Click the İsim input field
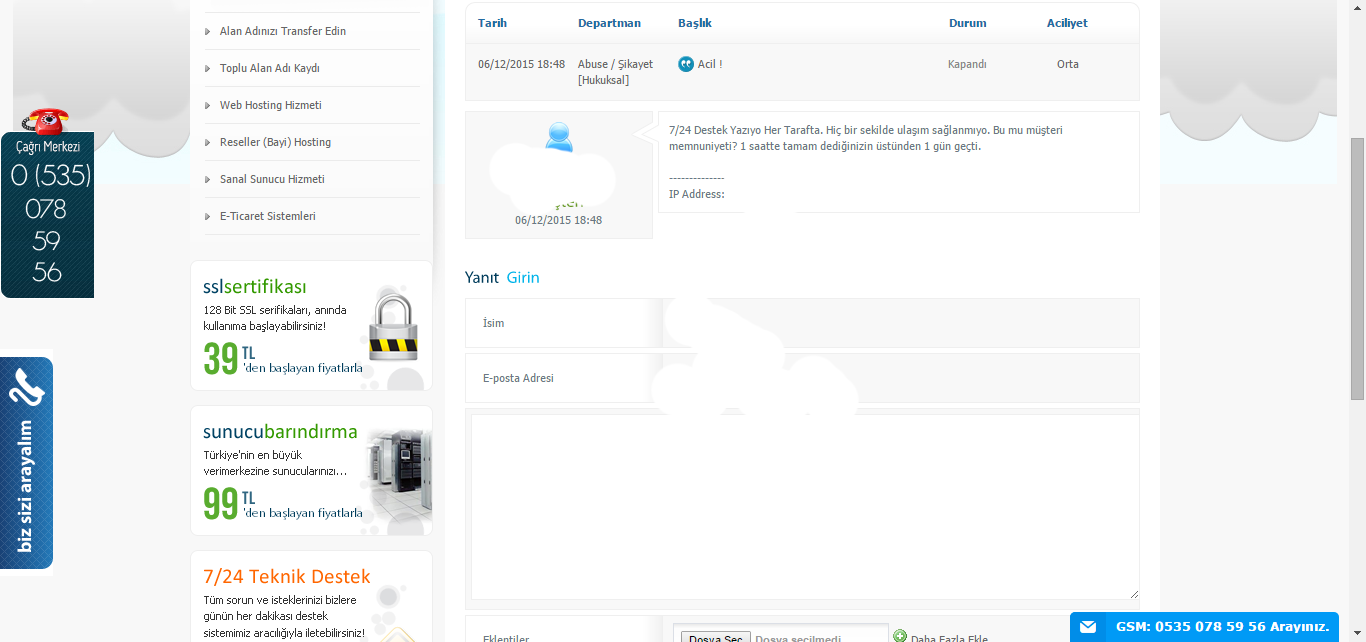Screen dimensions: 1366x642 click(x=901, y=323)
